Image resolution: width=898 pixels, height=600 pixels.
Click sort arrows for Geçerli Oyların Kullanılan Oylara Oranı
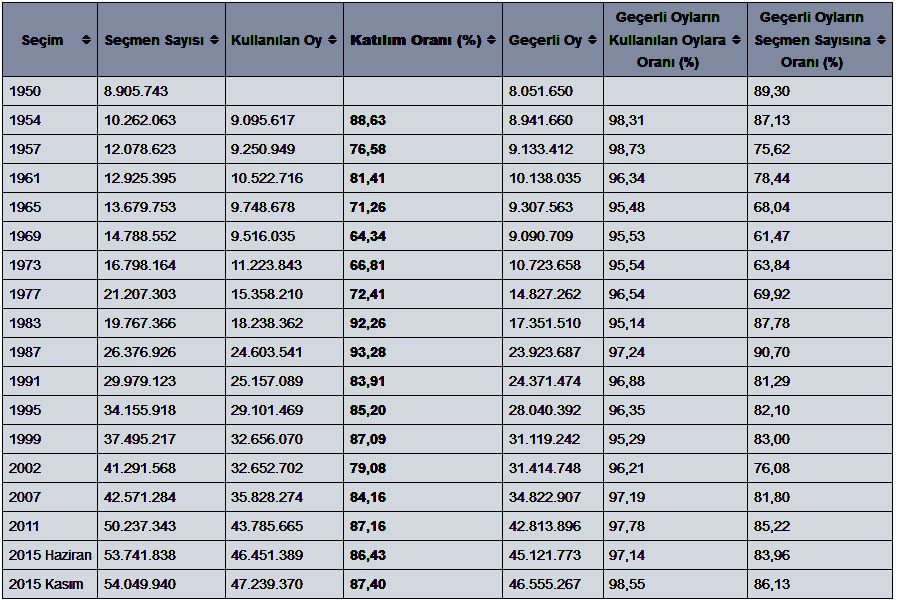pos(736,41)
